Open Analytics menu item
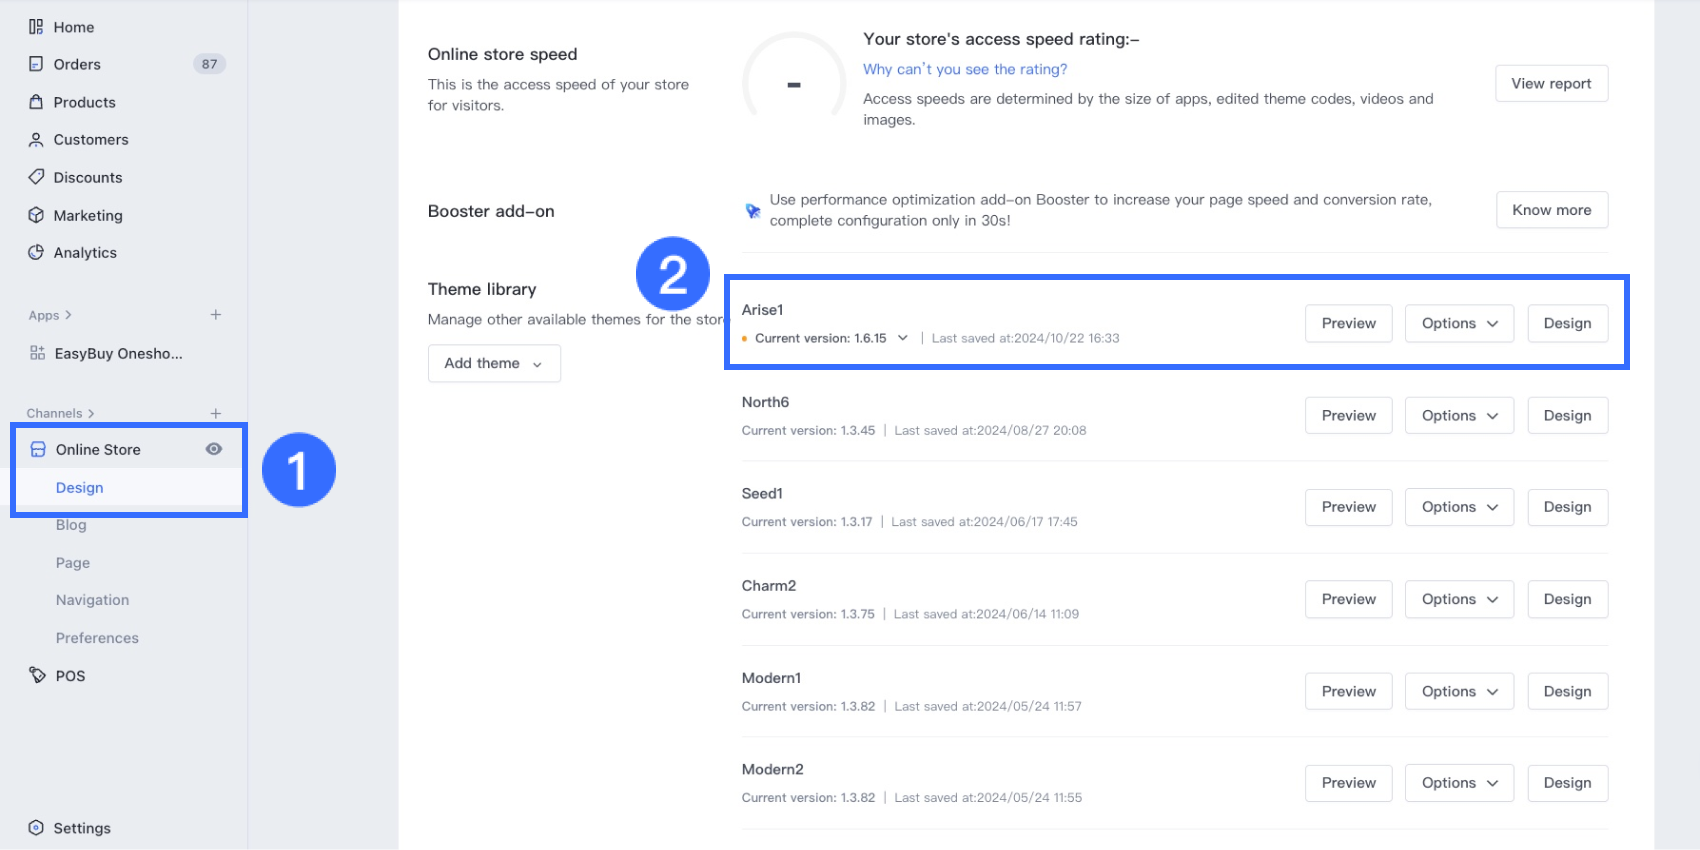This screenshot has width=1700, height=850. (85, 252)
